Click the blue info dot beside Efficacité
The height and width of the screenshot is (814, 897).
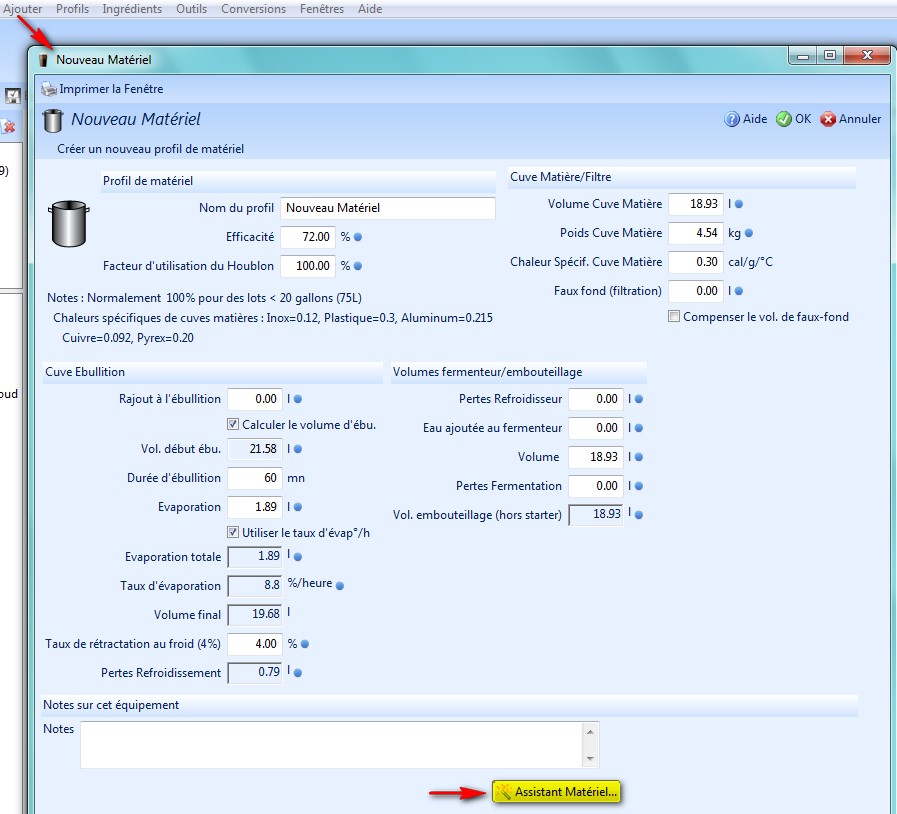pos(358,238)
